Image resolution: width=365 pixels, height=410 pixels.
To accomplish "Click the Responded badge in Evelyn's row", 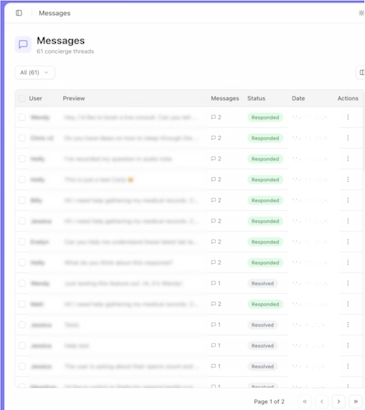I will pos(265,242).
